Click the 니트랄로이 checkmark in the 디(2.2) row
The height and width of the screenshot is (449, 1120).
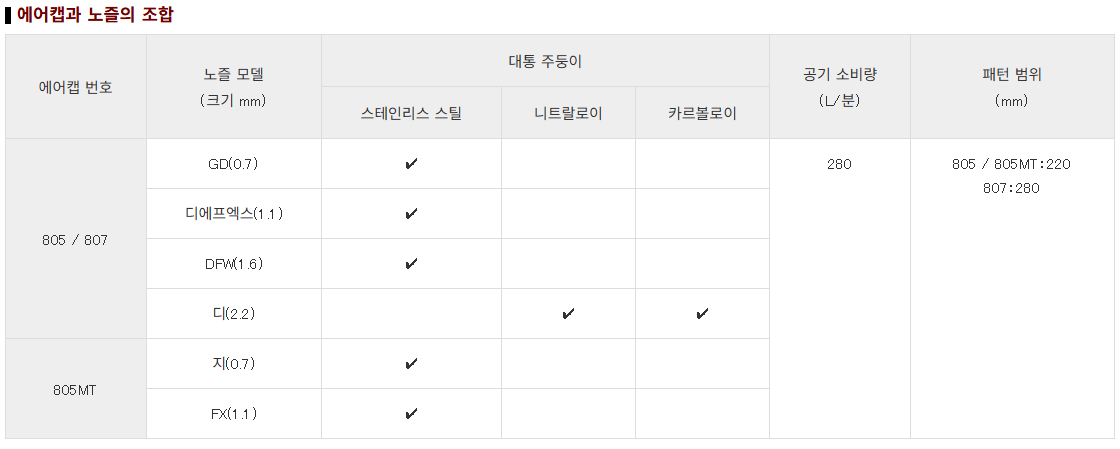(x=568, y=314)
